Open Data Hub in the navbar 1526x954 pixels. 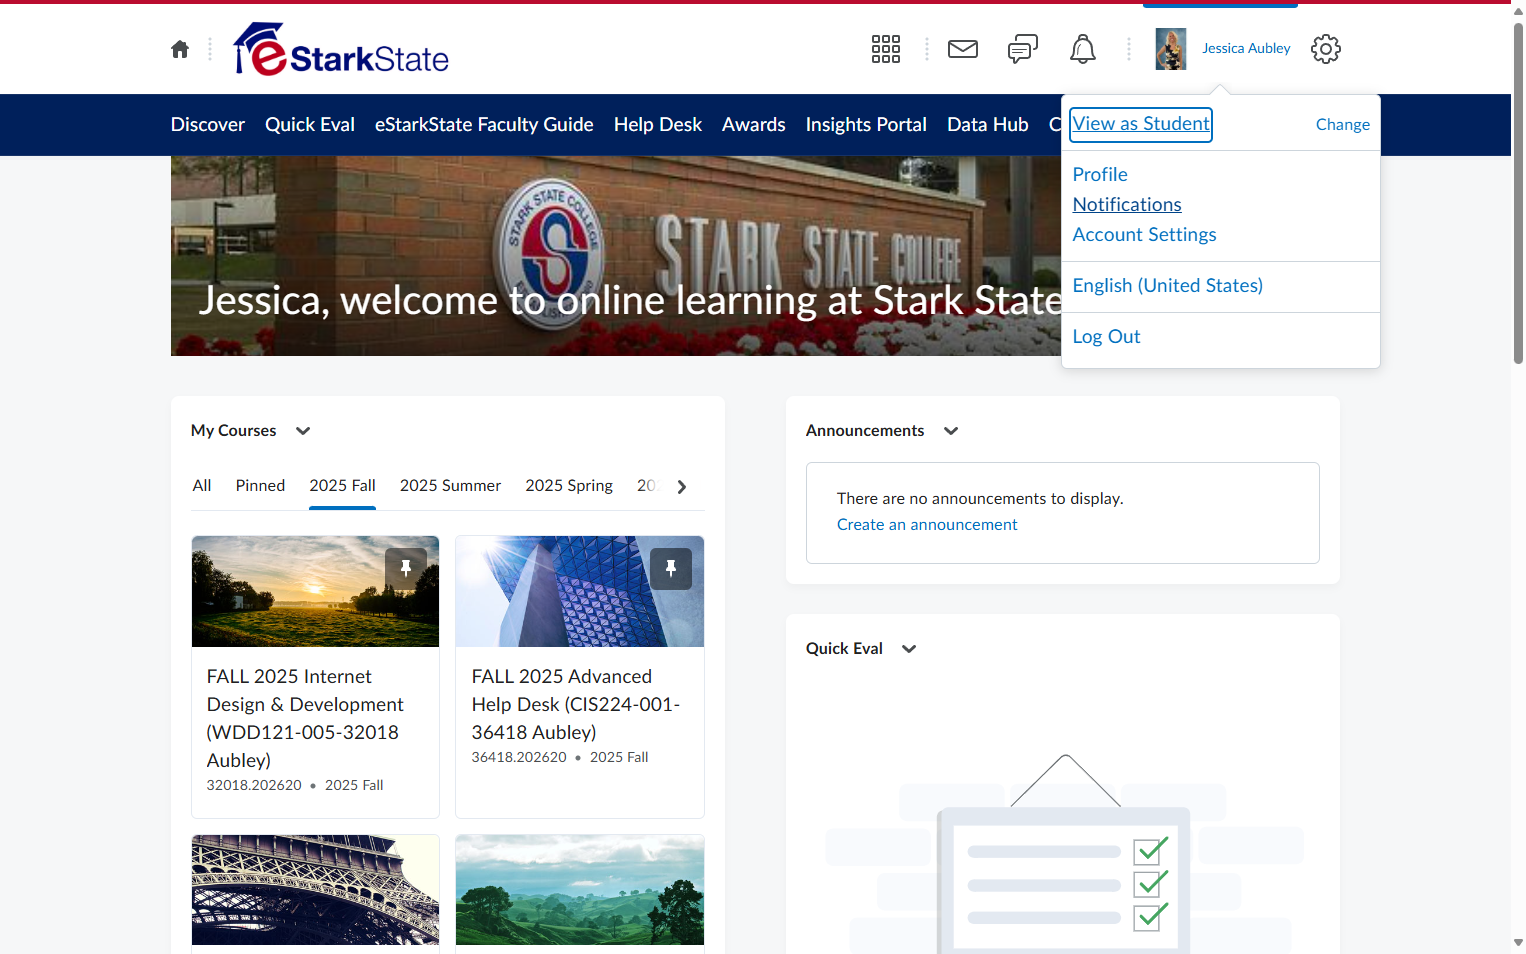tap(988, 125)
